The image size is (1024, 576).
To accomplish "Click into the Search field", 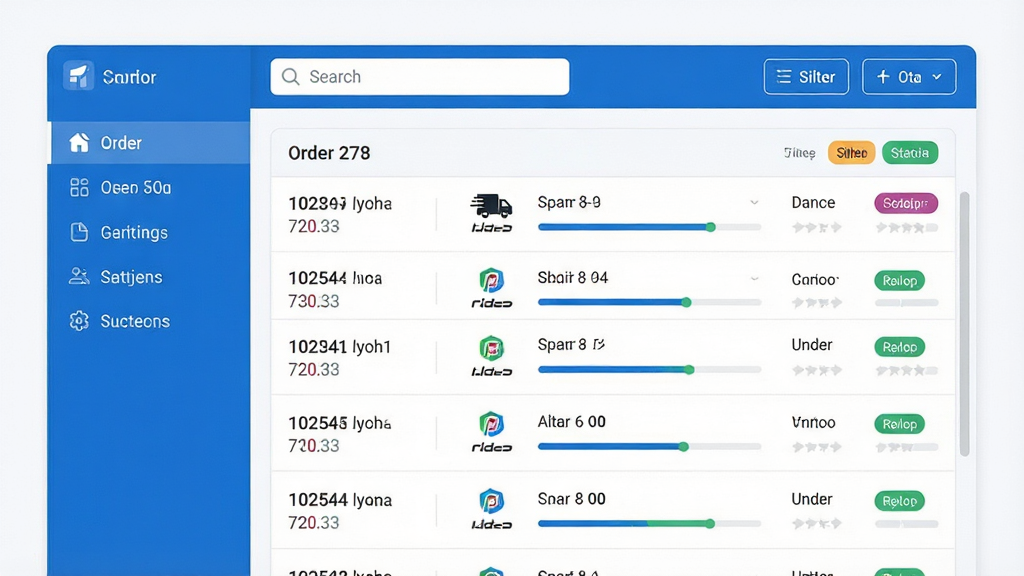I will click(x=420, y=77).
